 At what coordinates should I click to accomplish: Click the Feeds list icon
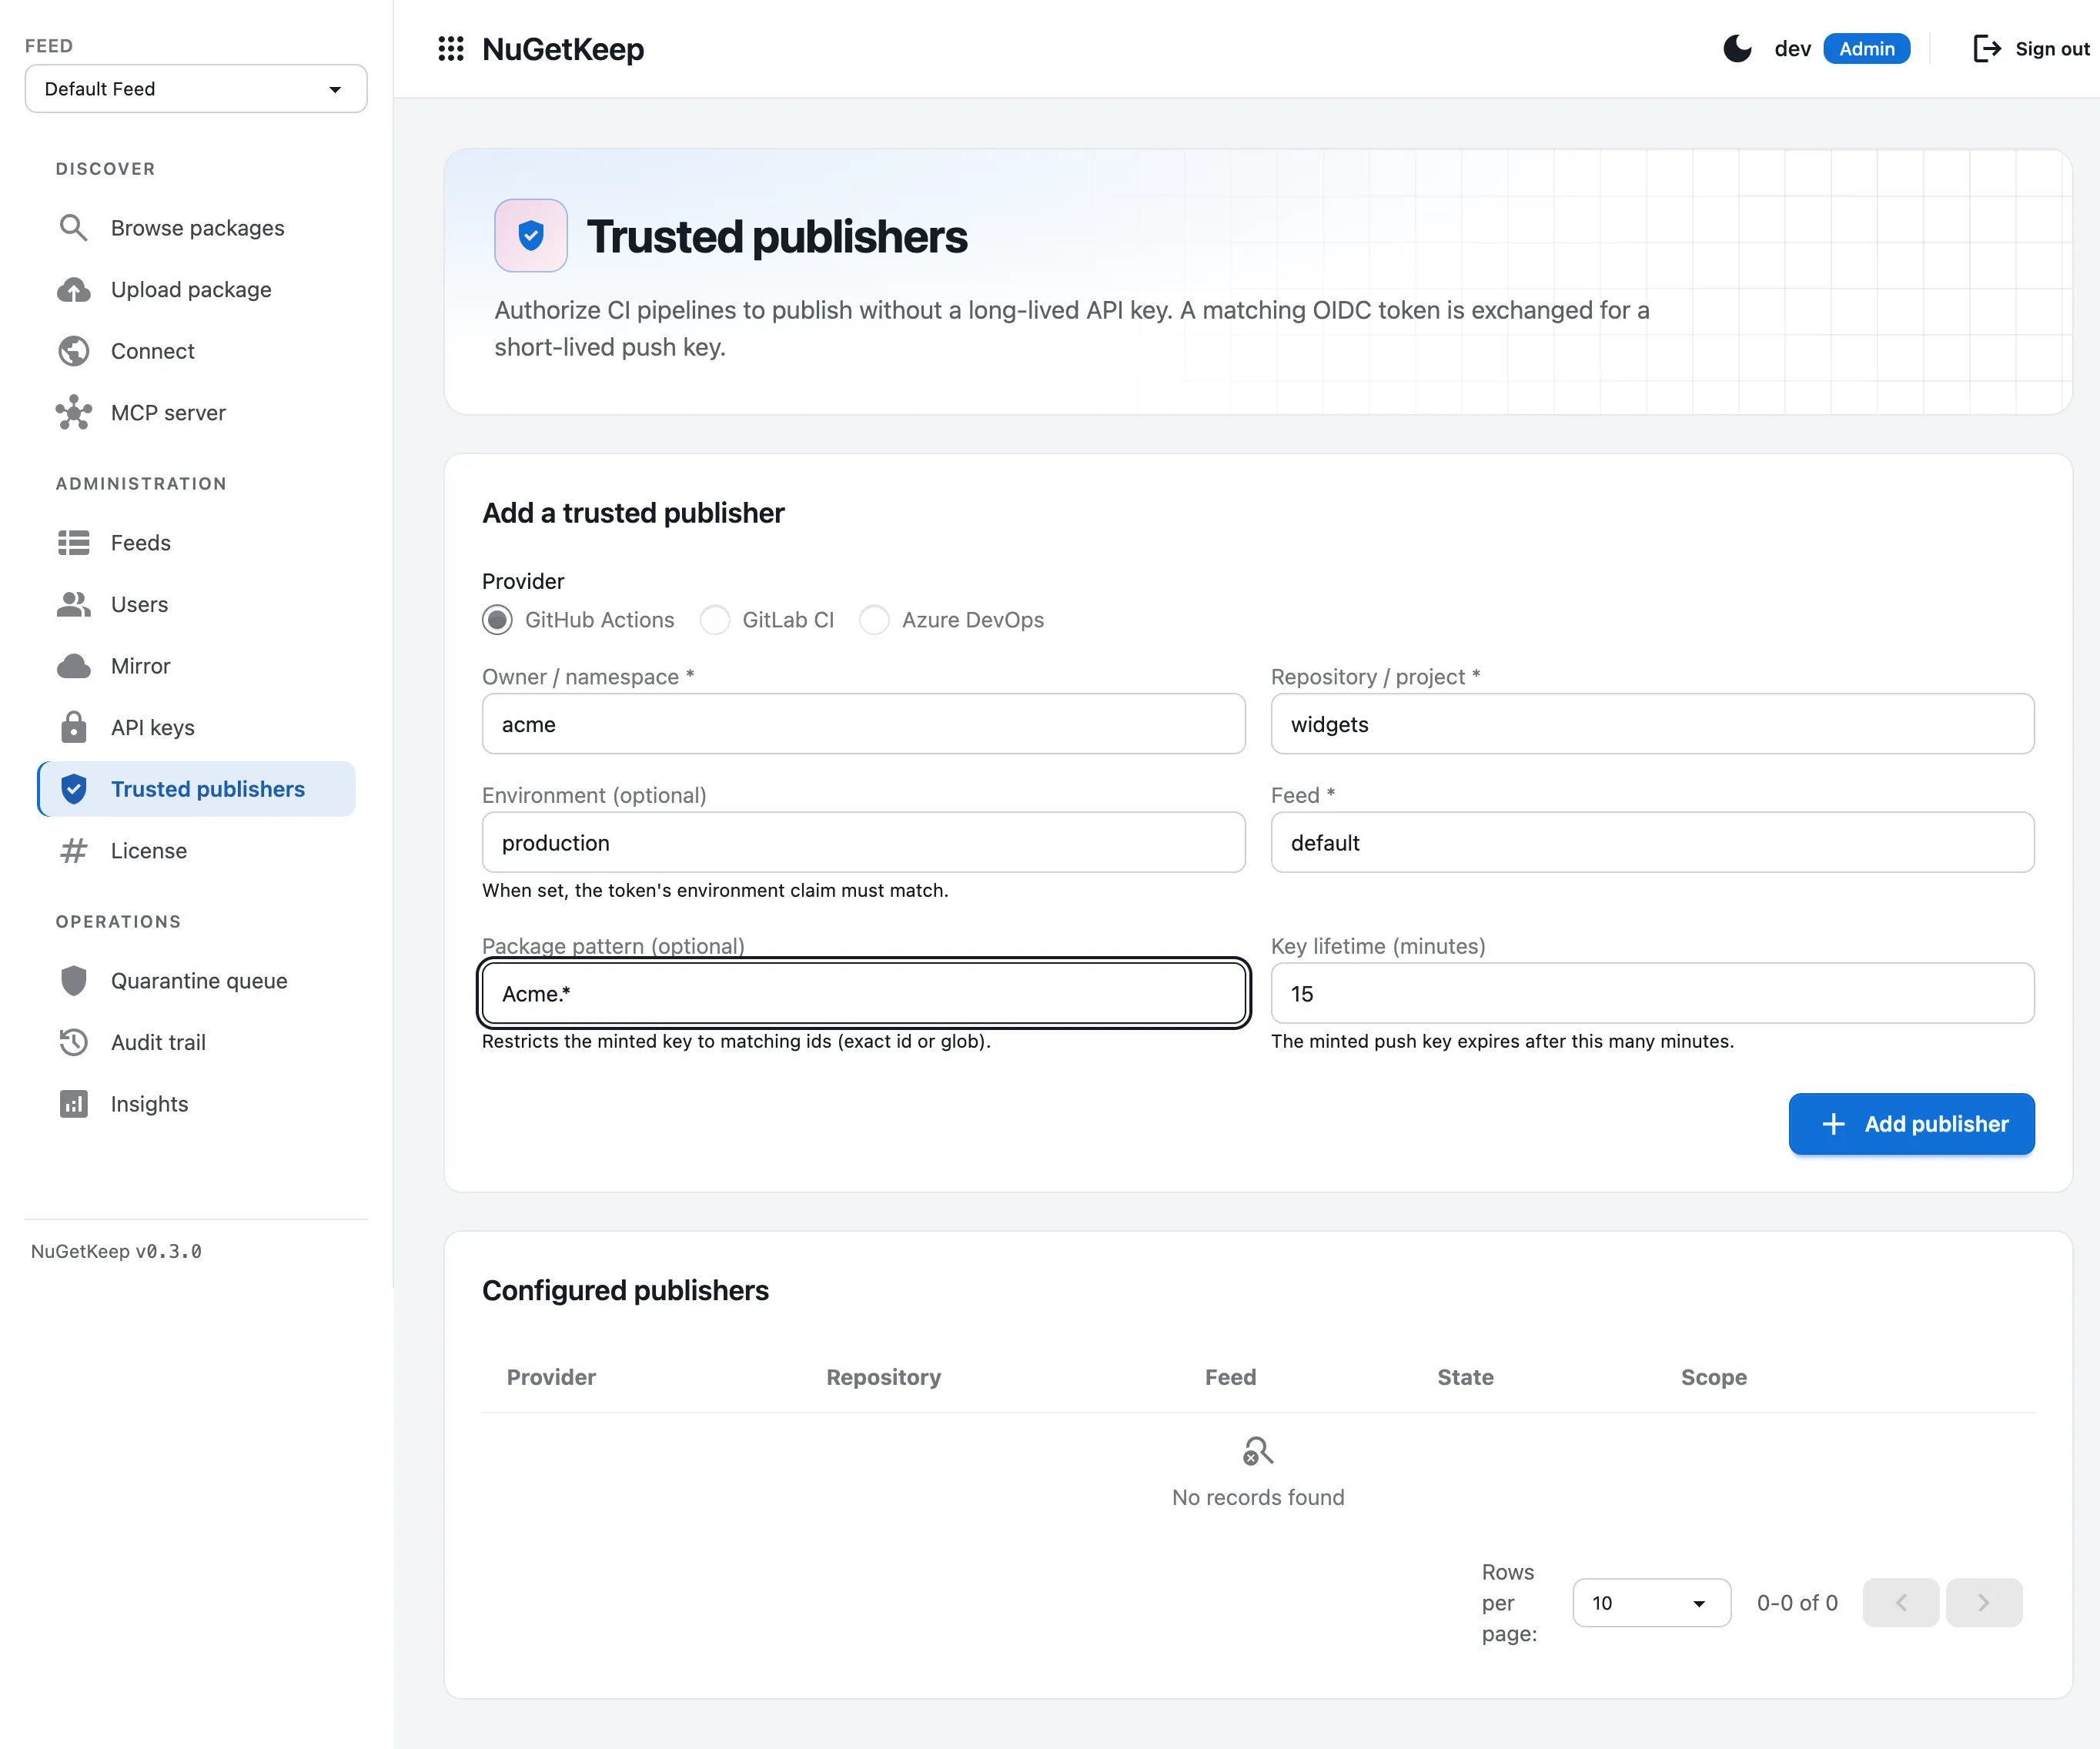coord(73,543)
